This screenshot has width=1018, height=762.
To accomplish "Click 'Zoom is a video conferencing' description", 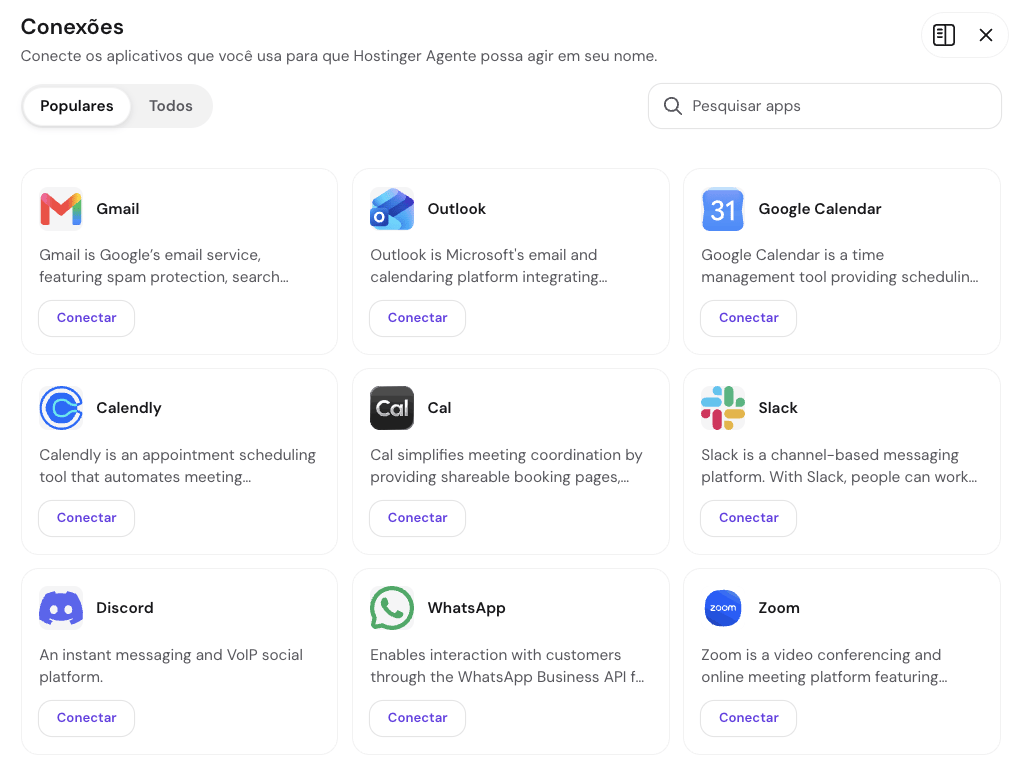I will click(x=824, y=666).
